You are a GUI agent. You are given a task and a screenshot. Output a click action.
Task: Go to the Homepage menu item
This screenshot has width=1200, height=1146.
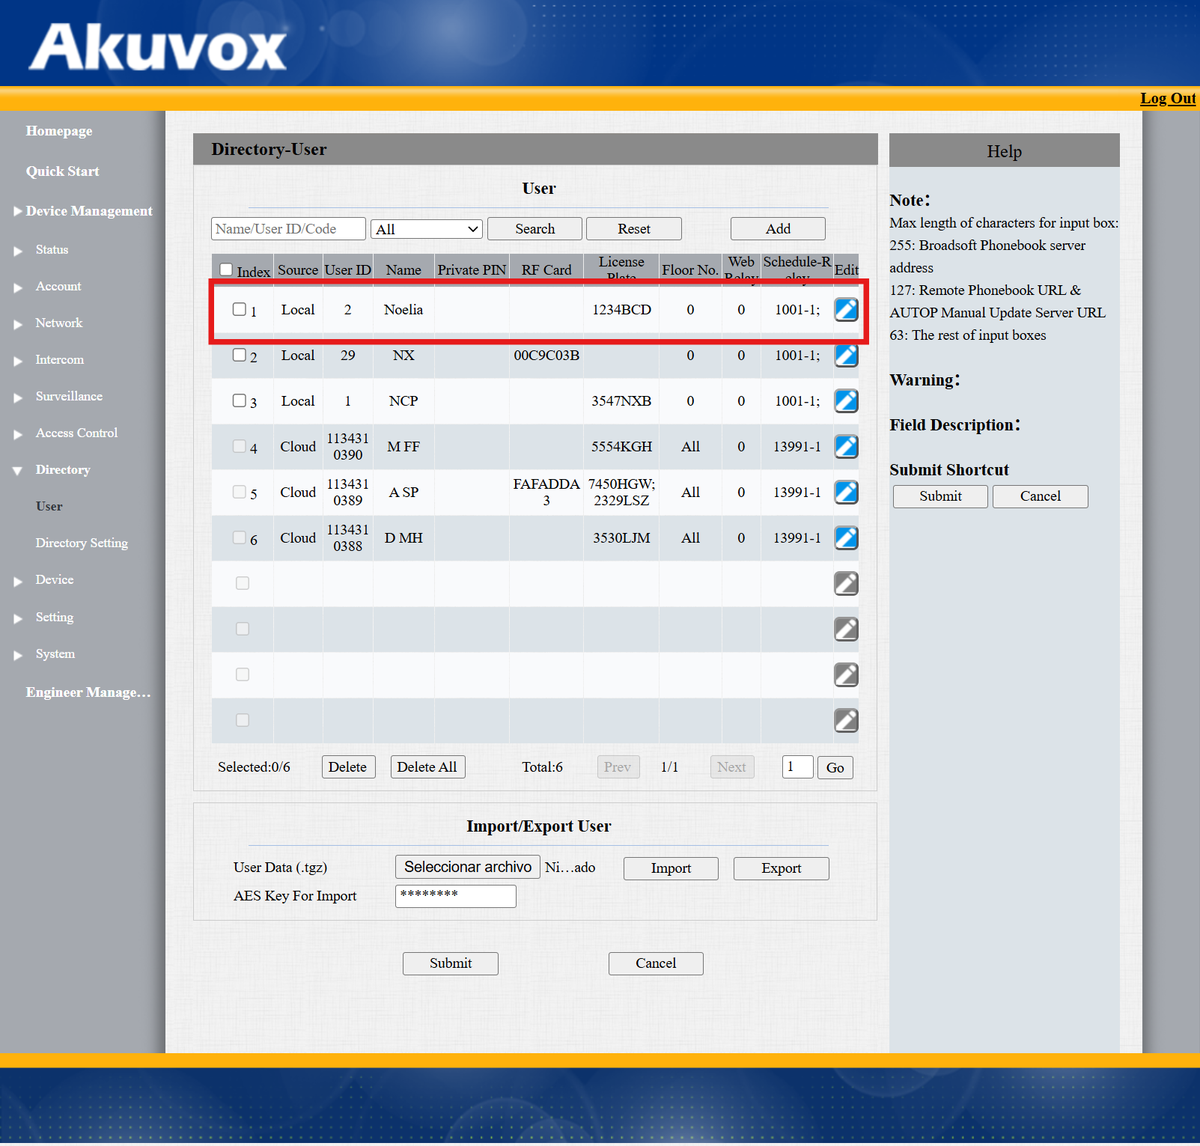coord(59,131)
